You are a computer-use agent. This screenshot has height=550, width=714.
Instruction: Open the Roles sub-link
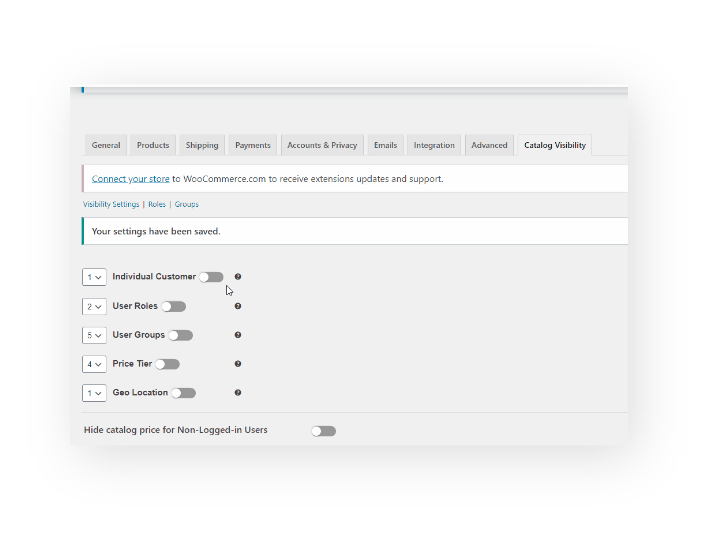[x=157, y=204]
